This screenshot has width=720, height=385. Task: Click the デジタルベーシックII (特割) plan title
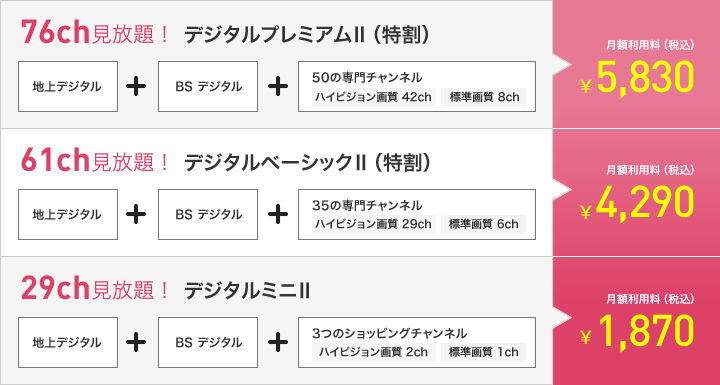tap(307, 162)
